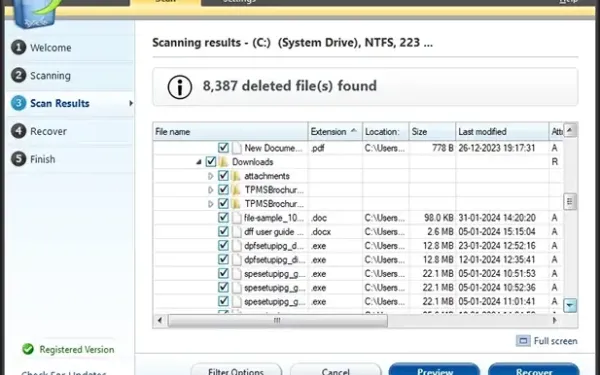Click the Cancel button

tap(336, 370)
